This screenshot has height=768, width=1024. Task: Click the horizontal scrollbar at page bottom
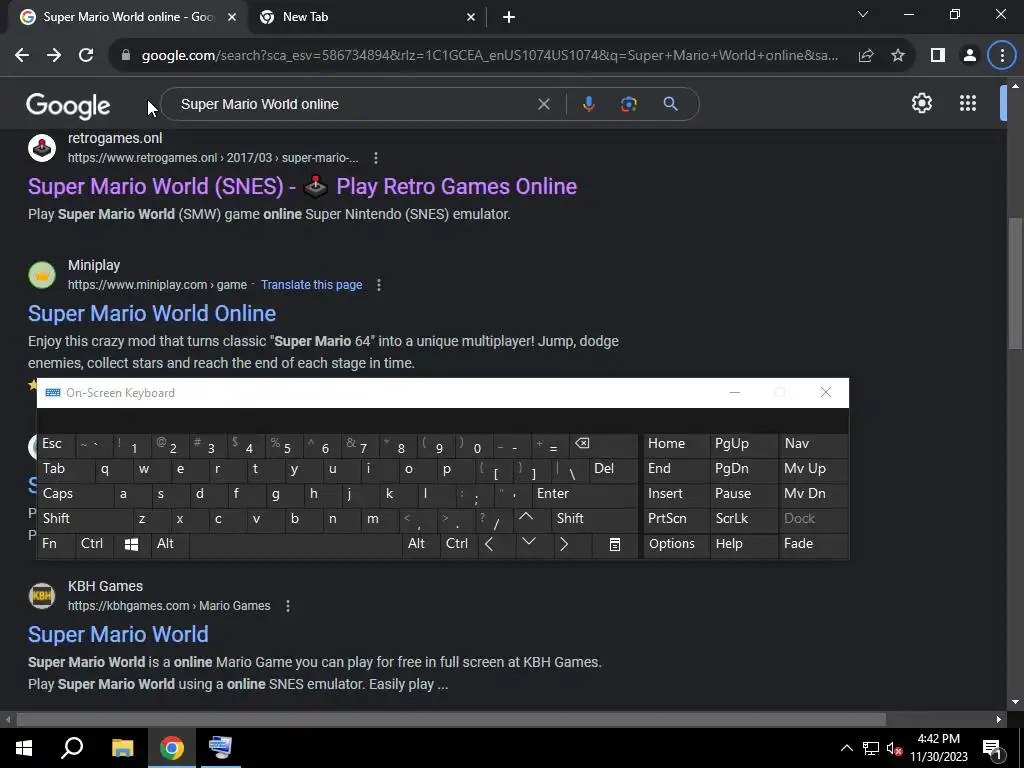(451, 719)
